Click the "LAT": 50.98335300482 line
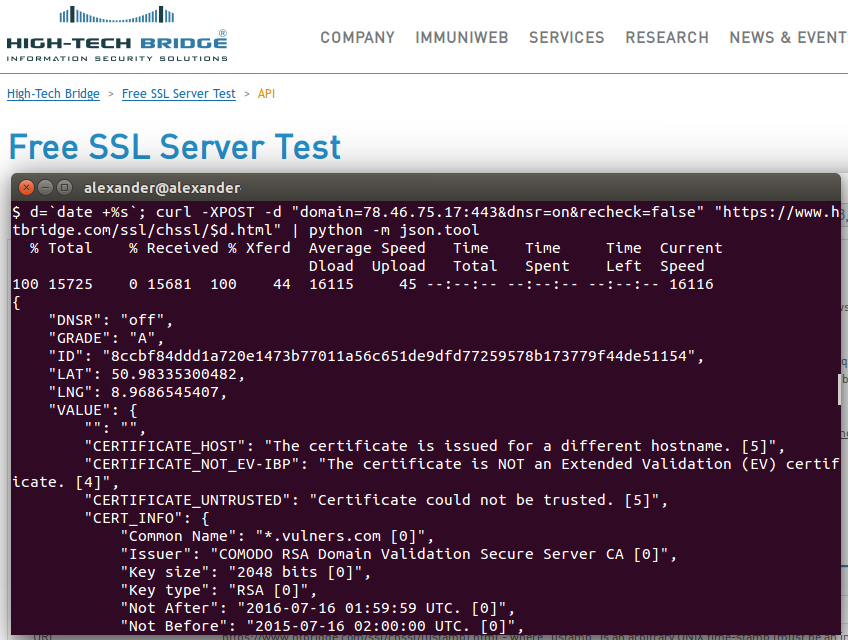Viewport: 848px width, 640px height. click(x=147, y=374)
